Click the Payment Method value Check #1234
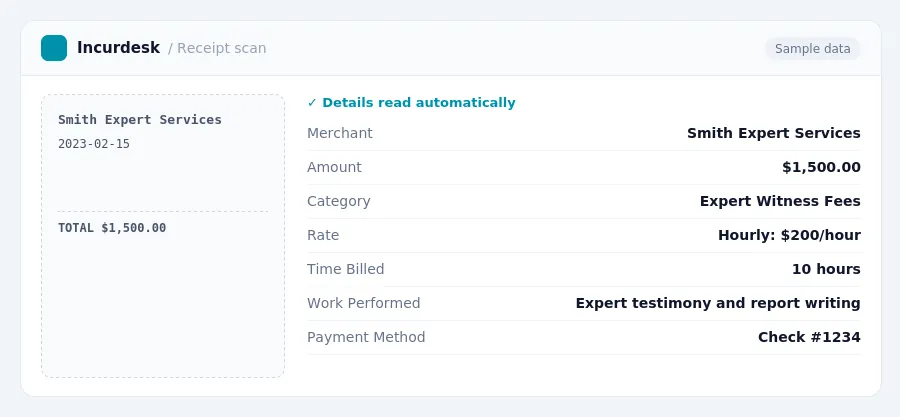 tap(809, 337)
